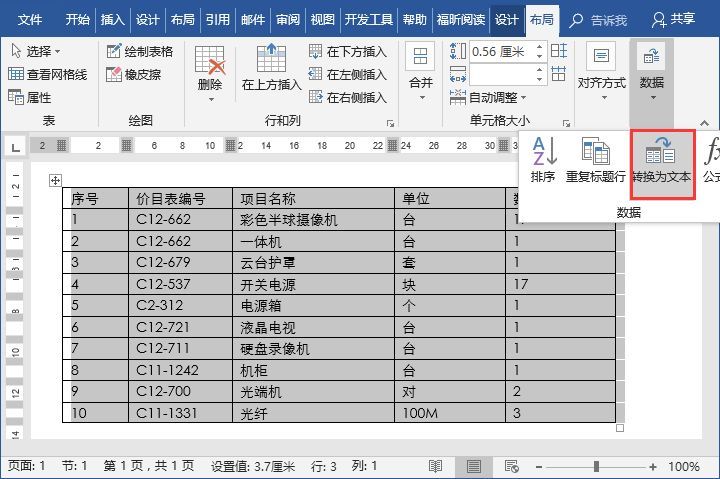
Task: Click Insert Above (在上方插入) icon
Action: click(271, 68)
